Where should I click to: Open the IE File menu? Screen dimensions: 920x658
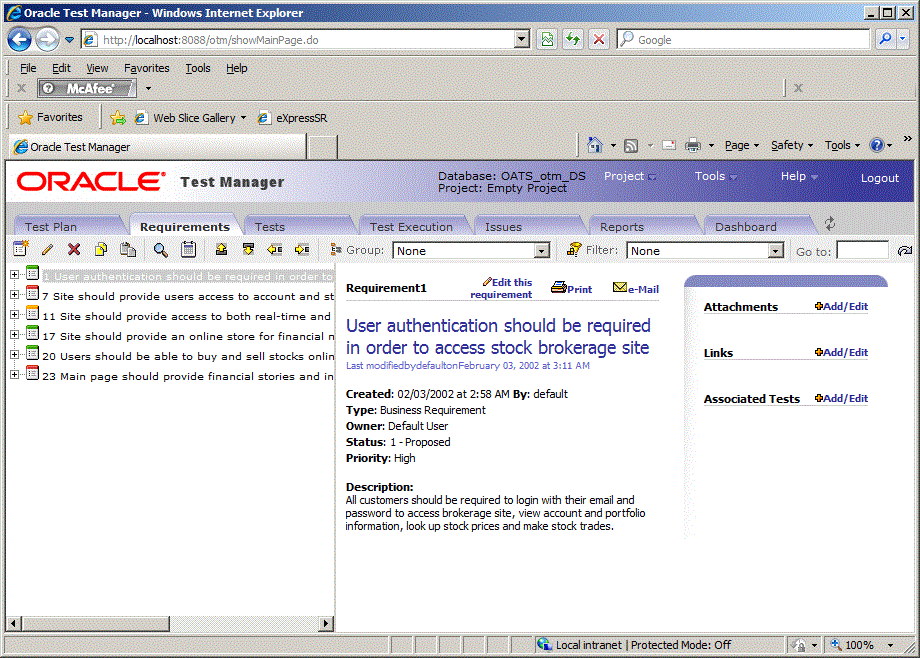28,68
